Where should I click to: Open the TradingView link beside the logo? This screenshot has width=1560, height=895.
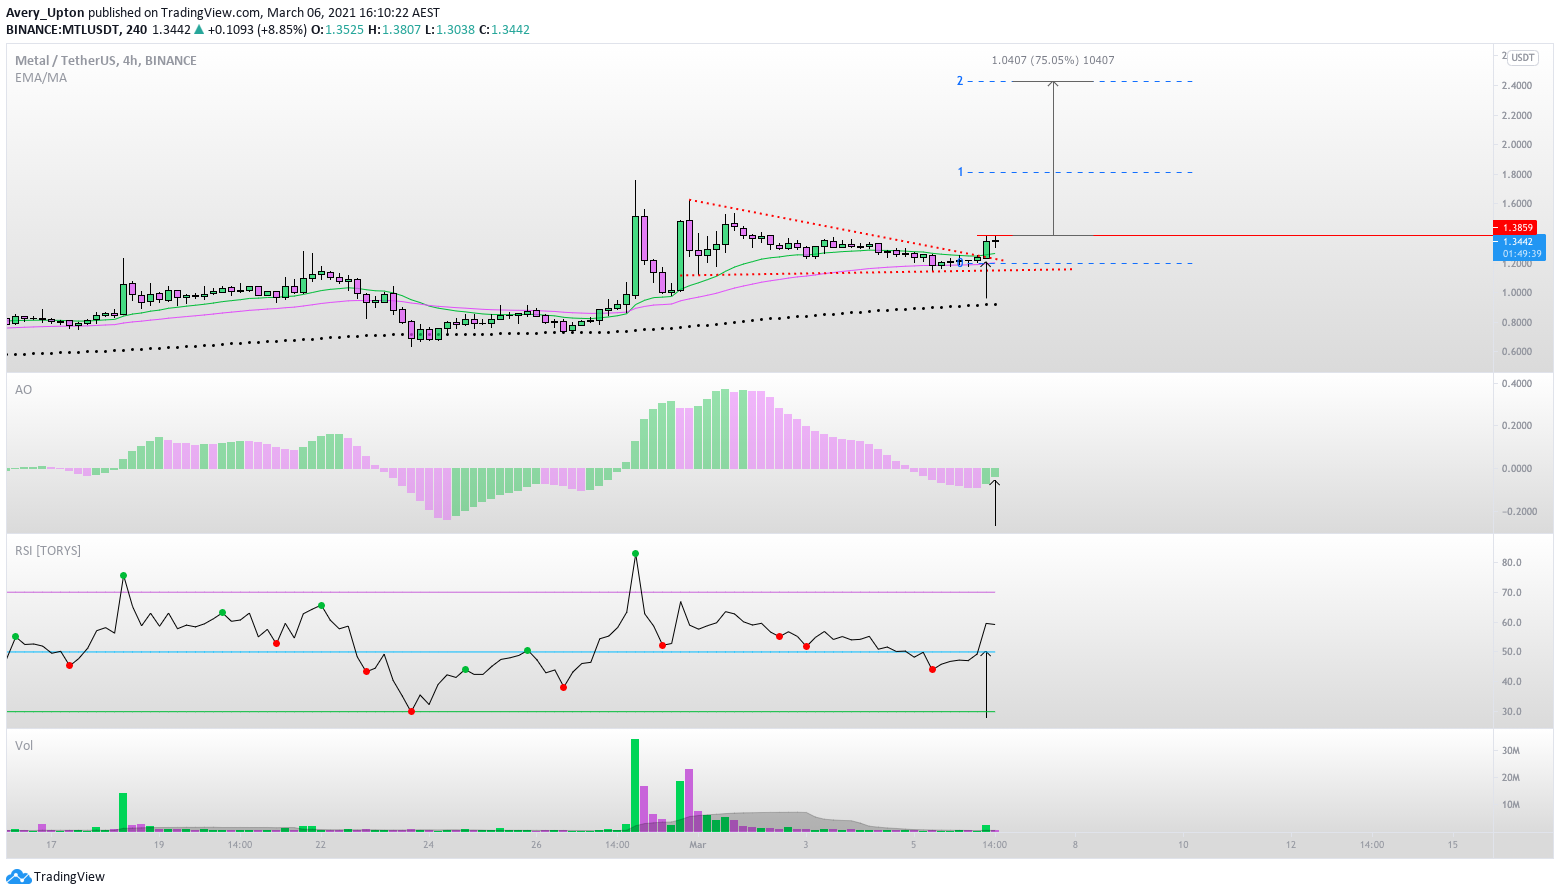point(69,877)
